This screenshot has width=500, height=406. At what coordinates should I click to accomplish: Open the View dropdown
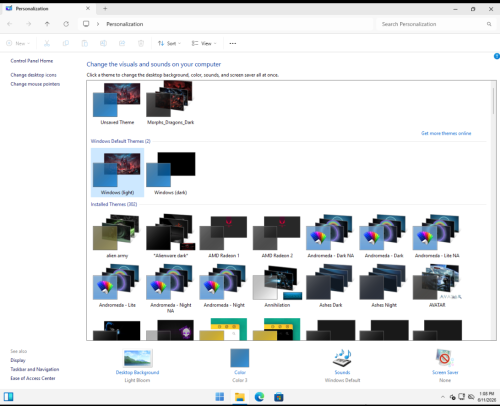pos(204,43)
